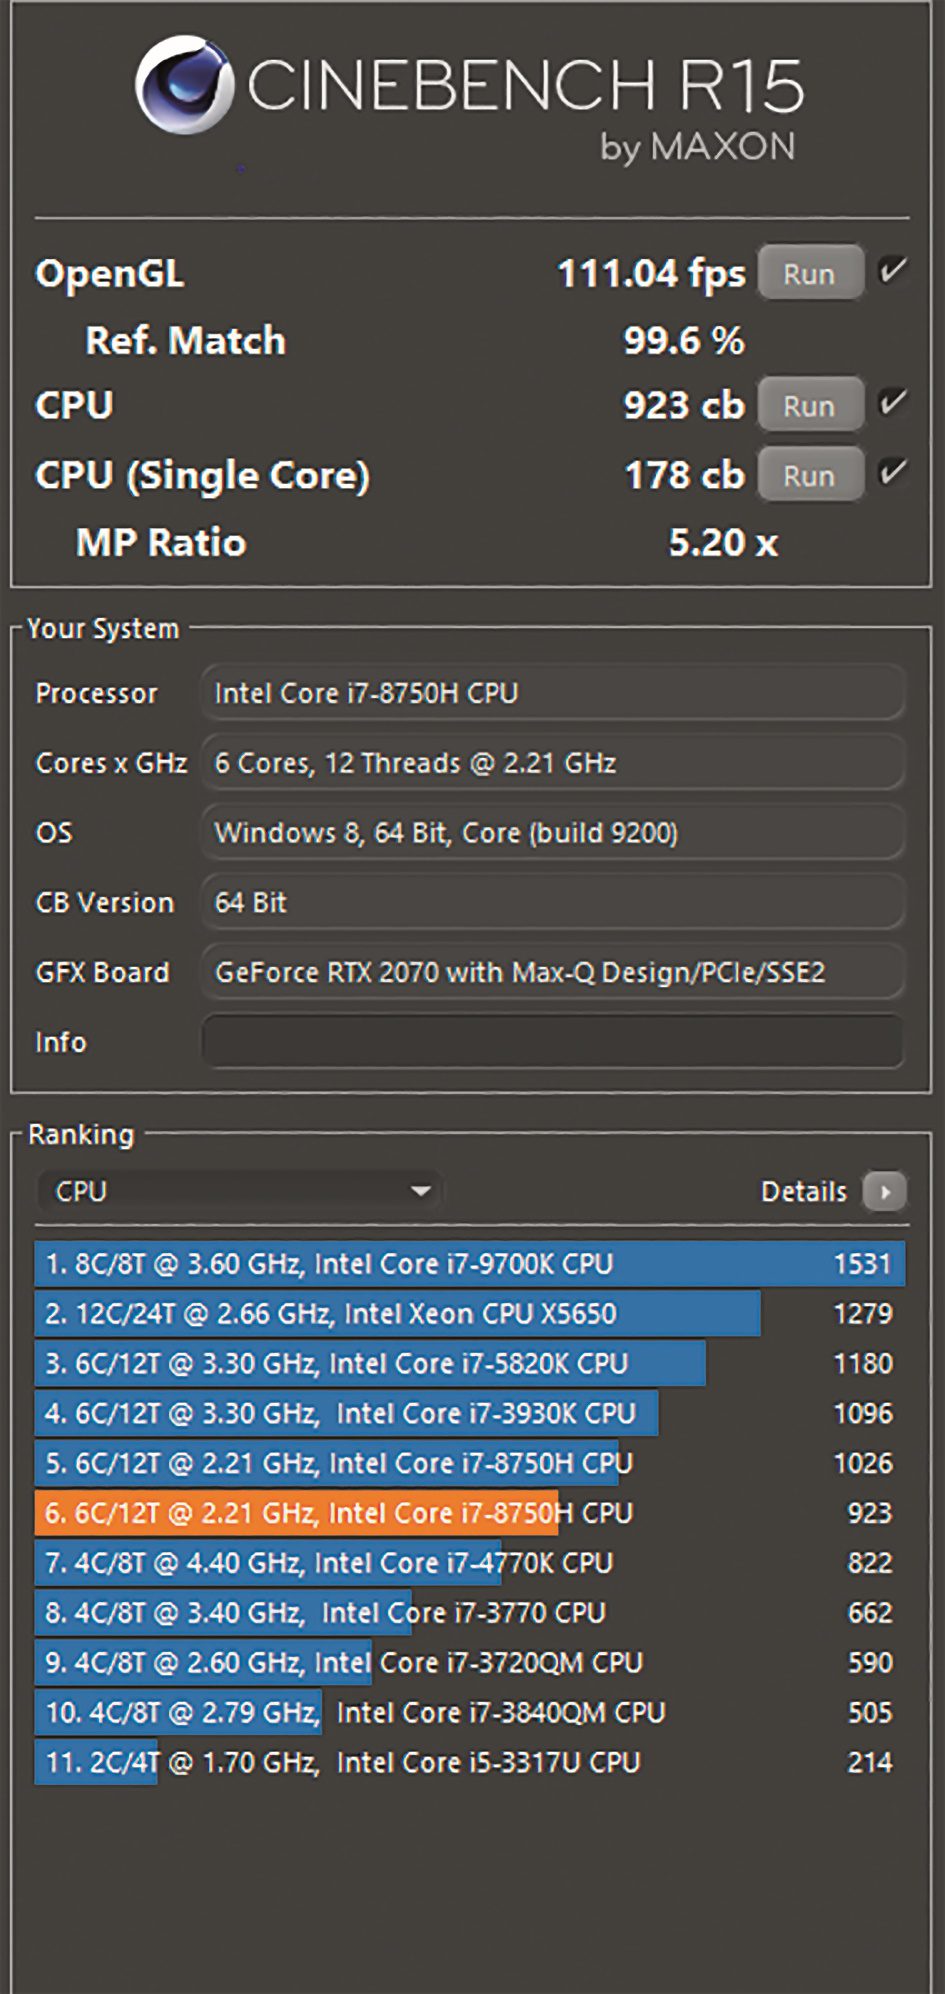Run the CPU benchmark test
The image size is (945, 1994).
(x=809, y=406)
